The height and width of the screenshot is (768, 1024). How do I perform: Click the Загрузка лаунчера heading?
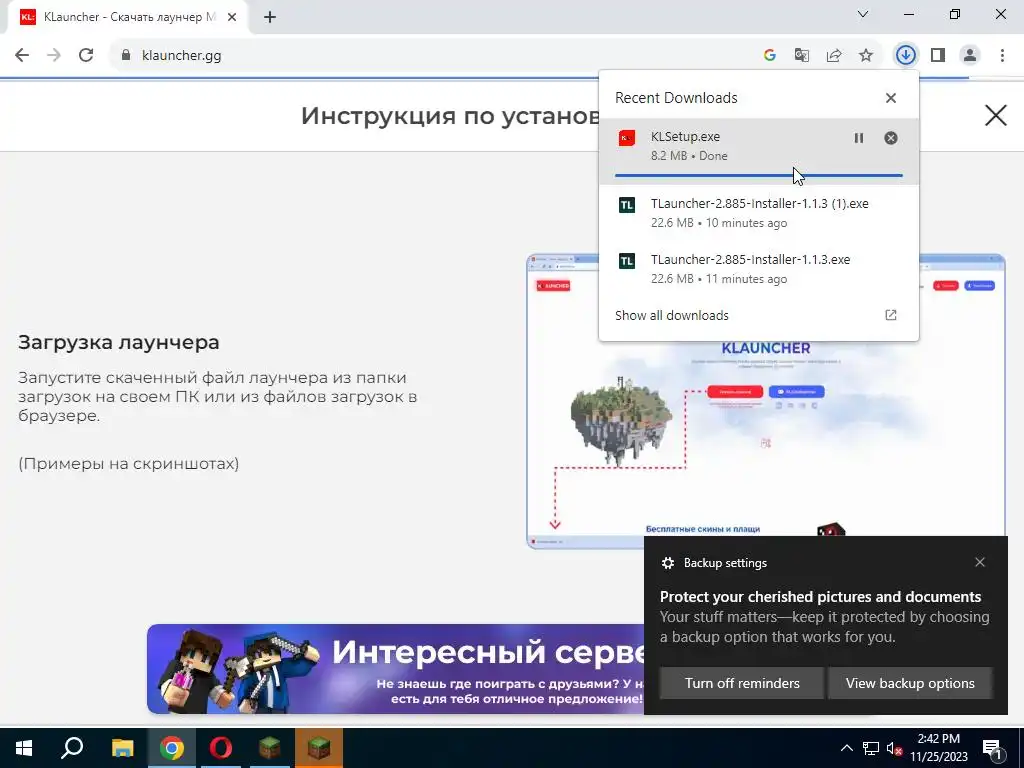[x=119, y=342]
